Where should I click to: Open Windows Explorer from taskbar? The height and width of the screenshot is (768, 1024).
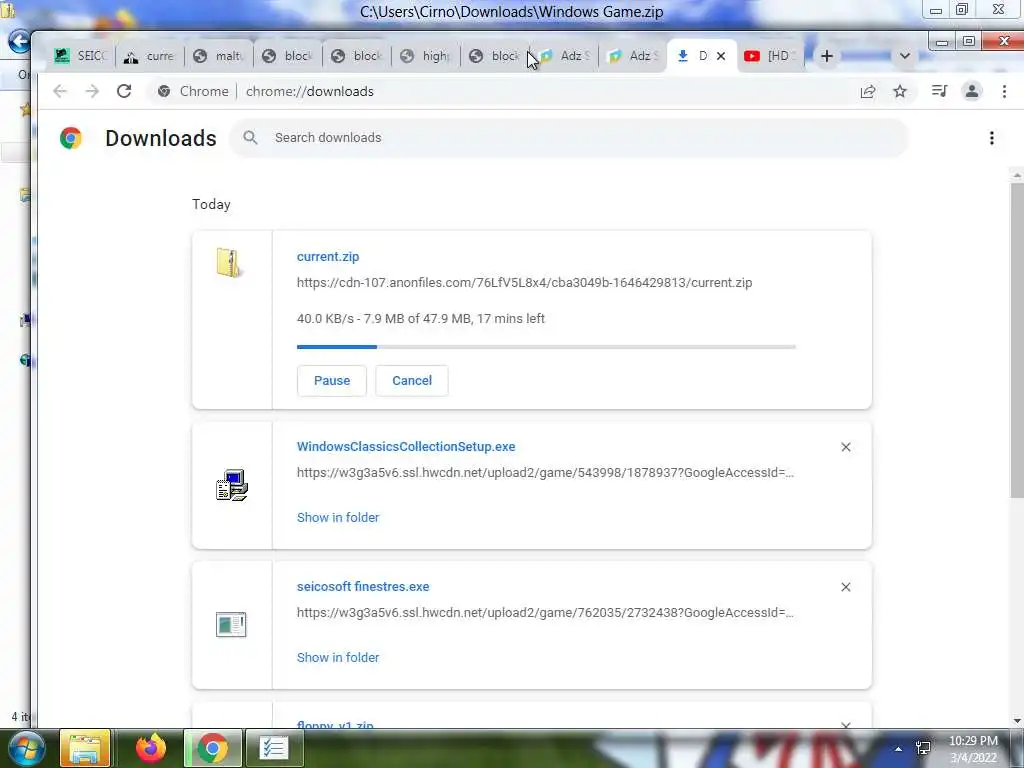coord(85,748)
